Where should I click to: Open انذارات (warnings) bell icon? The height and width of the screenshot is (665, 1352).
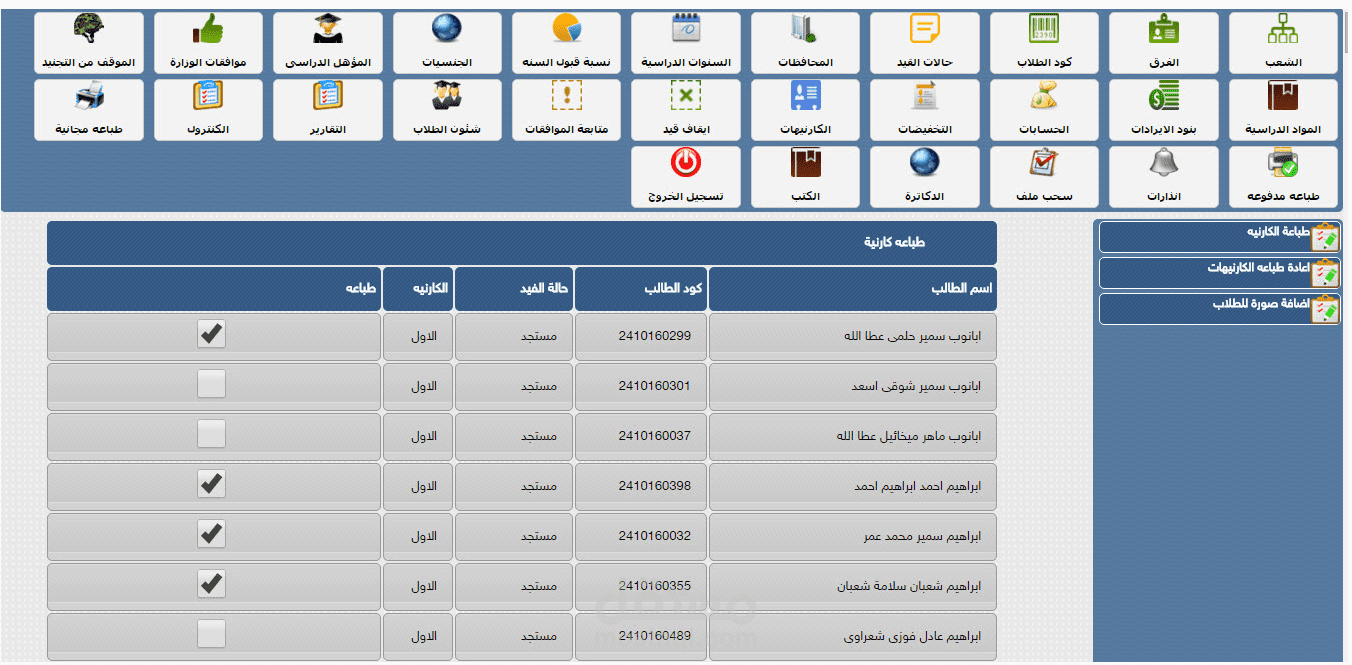1163,176
